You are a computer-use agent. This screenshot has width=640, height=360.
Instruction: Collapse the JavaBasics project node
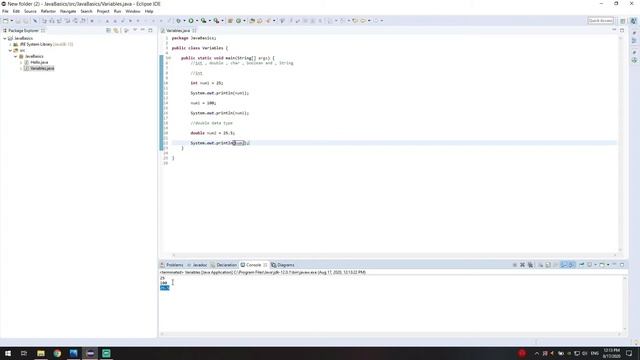pos(5,38)
